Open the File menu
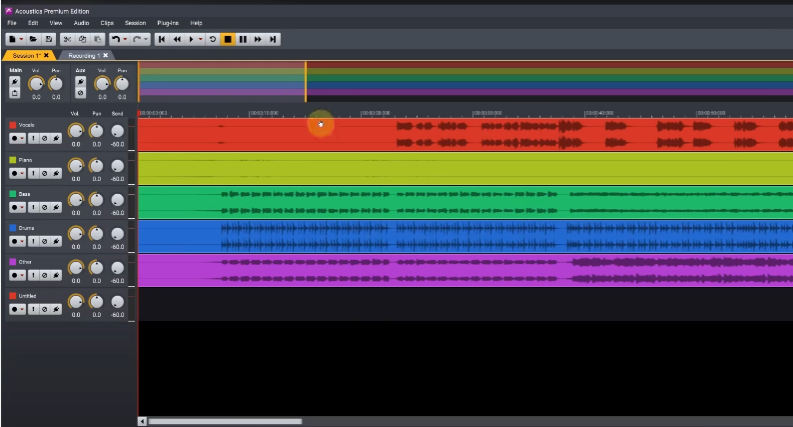The width and height of the screenshot is (793, 427). (x=12, y=23)
